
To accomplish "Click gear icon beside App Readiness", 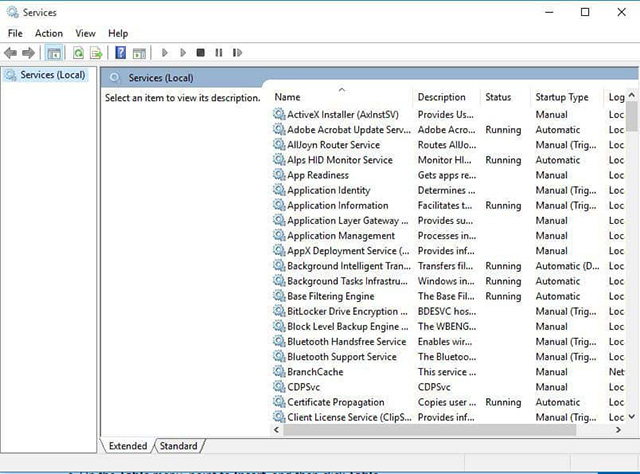I will (x=279, y=174).
